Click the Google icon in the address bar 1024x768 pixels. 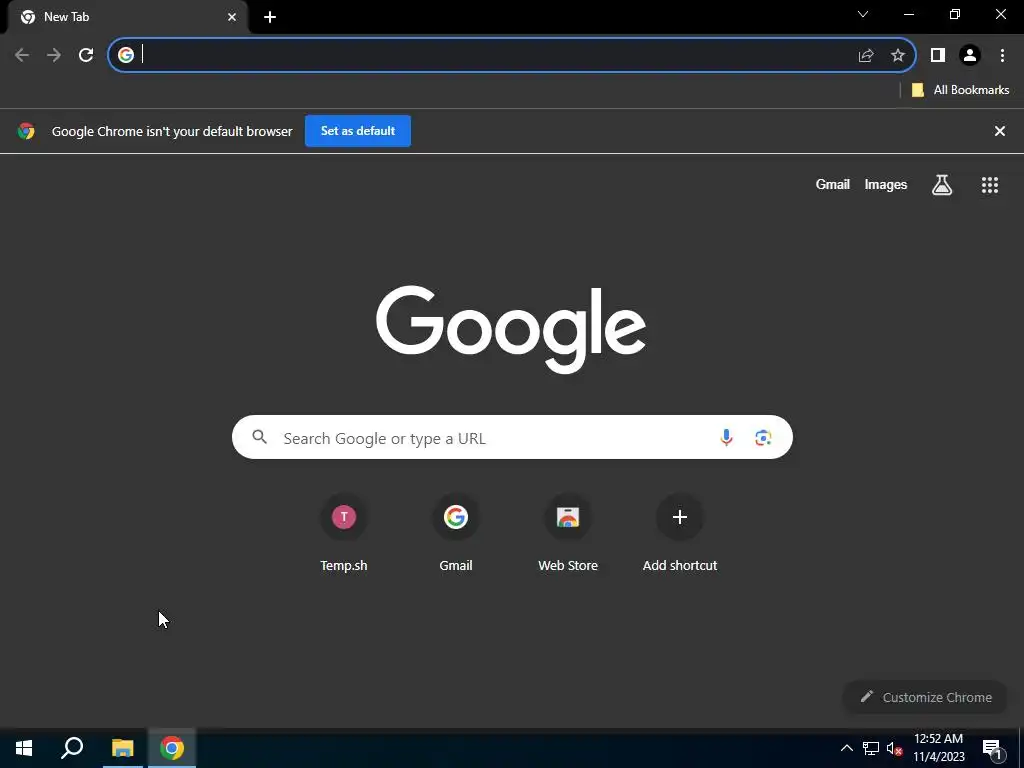coord(126,55)
